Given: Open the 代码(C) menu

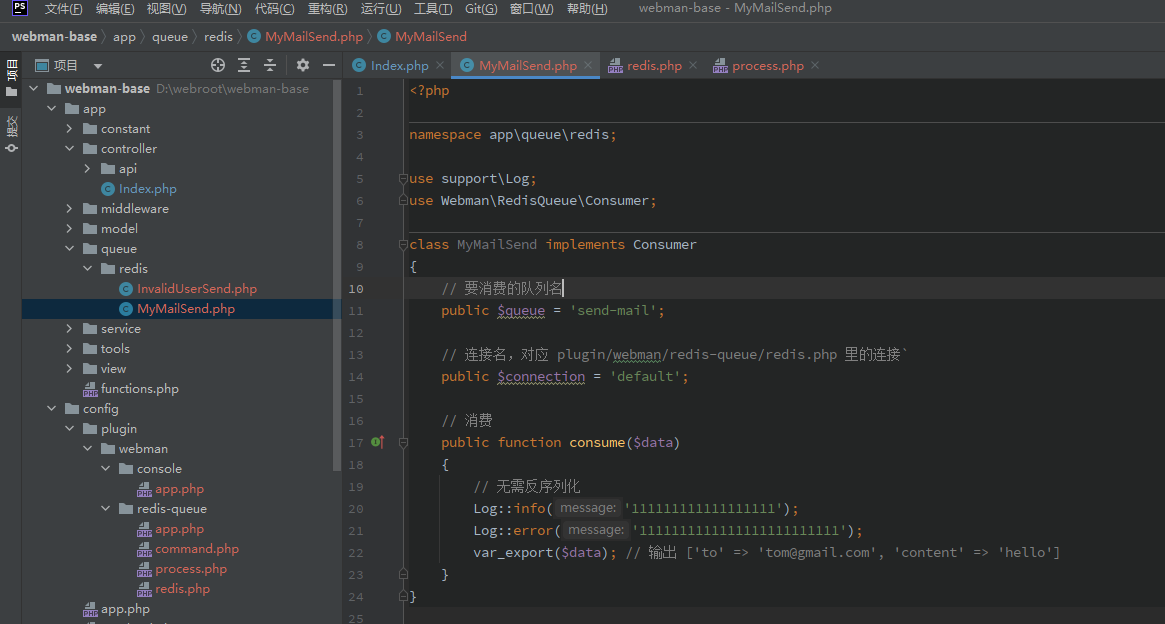Looking at the screenshot, I should point(274,8).
